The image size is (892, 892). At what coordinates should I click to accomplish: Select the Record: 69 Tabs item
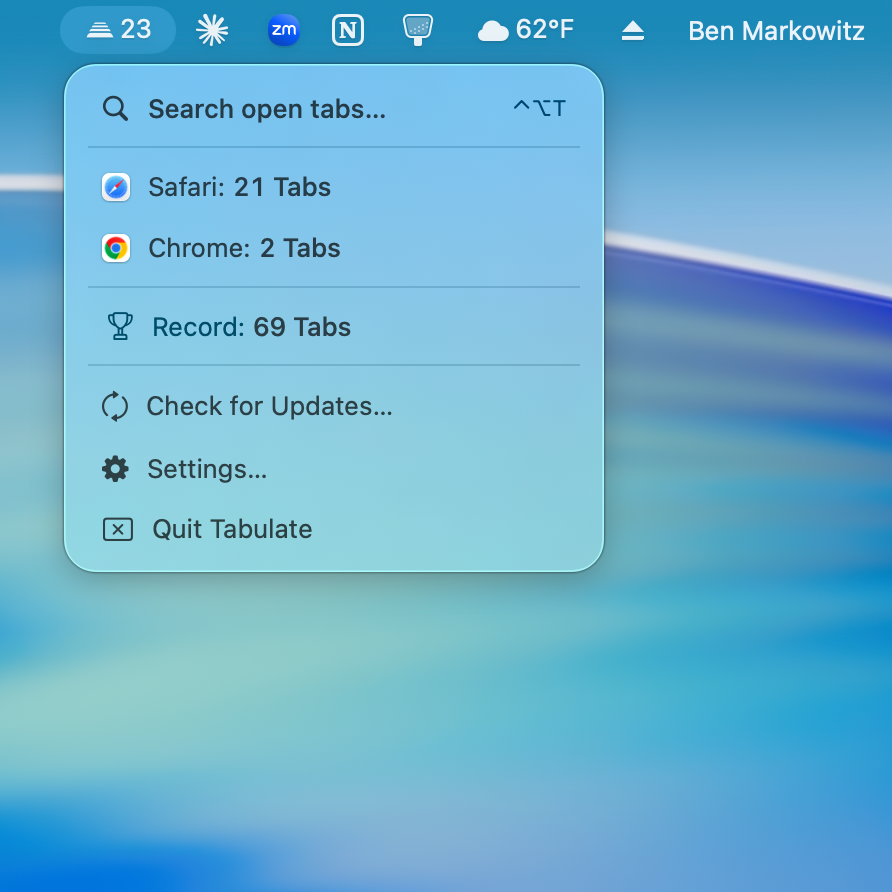tap(334, 327)
